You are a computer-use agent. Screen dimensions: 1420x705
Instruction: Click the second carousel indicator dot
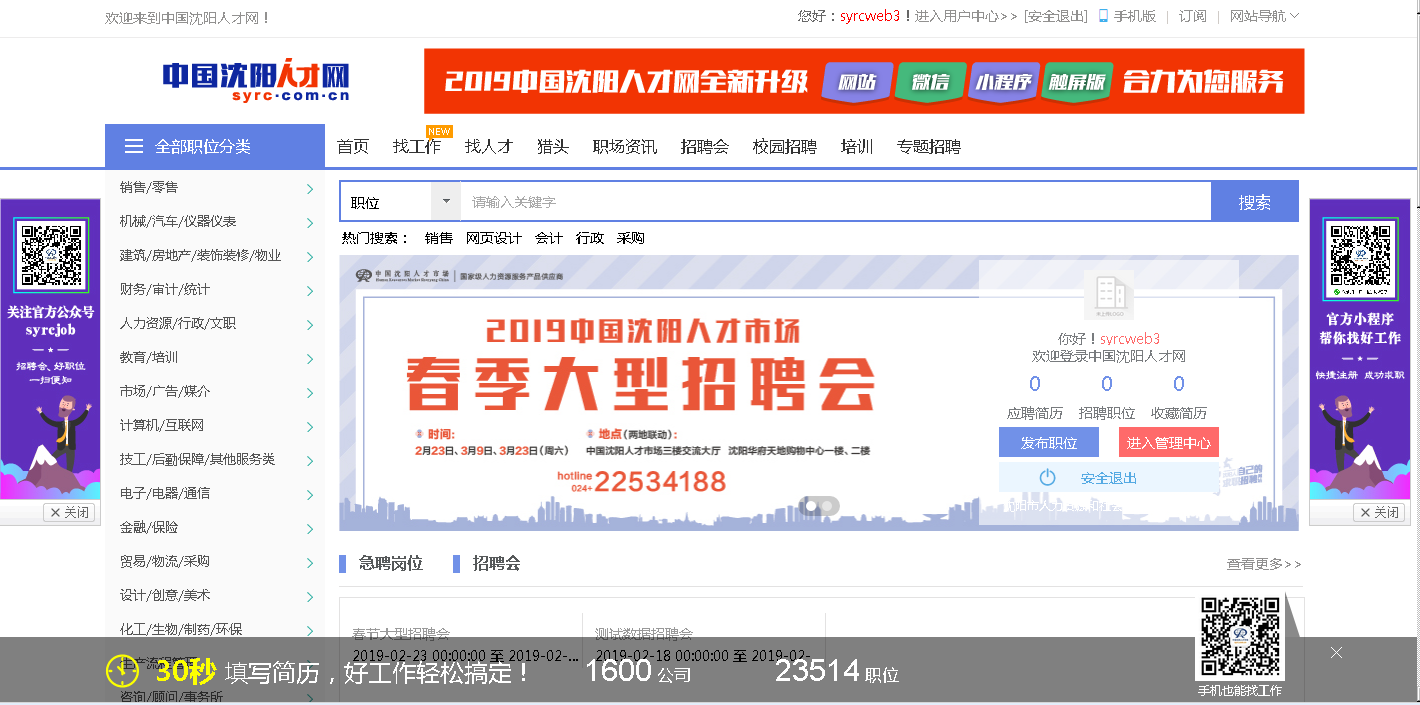[829, 506]
